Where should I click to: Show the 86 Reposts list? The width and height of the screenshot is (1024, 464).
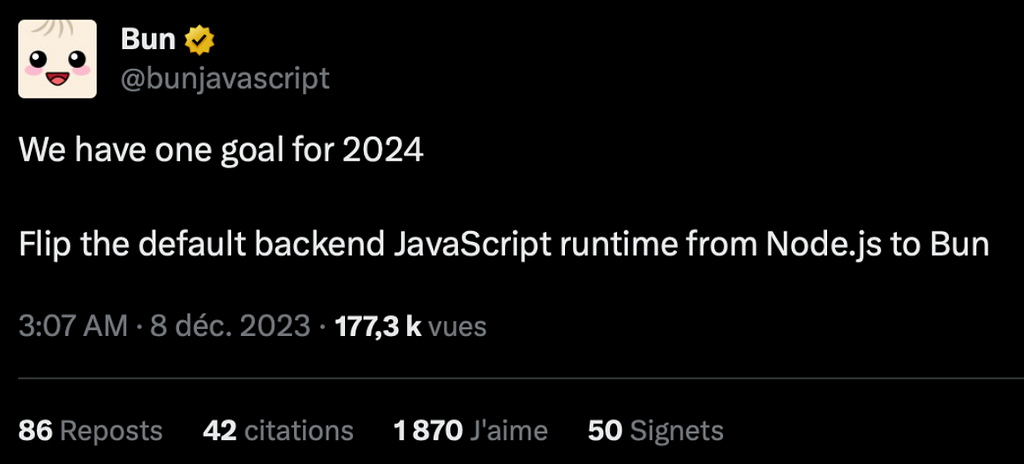[x=90, y=431]
